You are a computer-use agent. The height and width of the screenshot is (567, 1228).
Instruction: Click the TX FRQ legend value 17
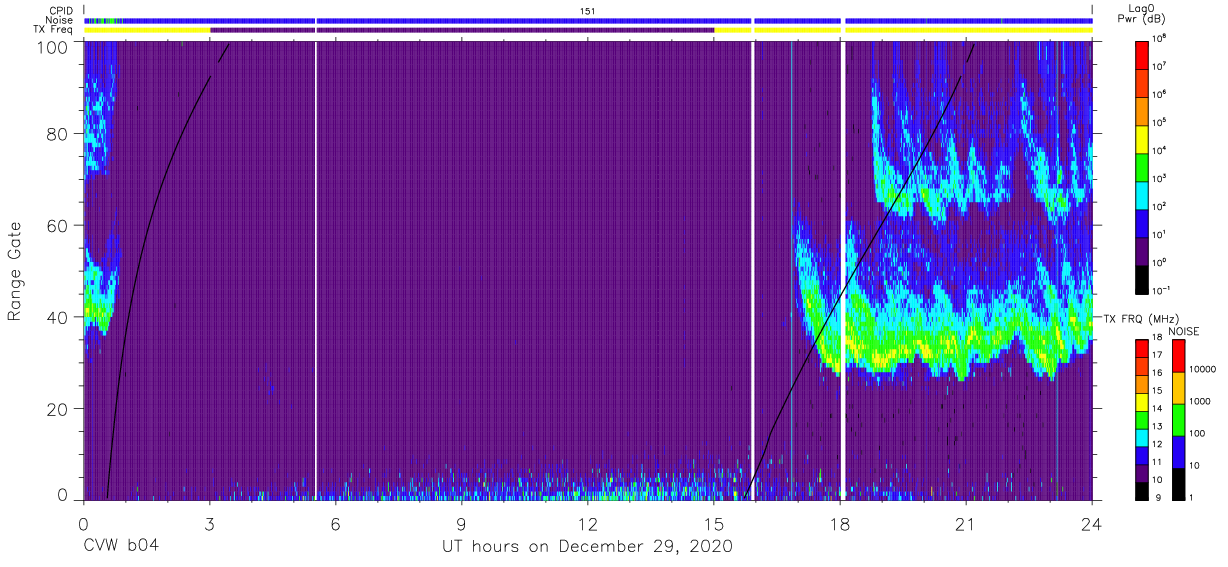point(1158,356)
